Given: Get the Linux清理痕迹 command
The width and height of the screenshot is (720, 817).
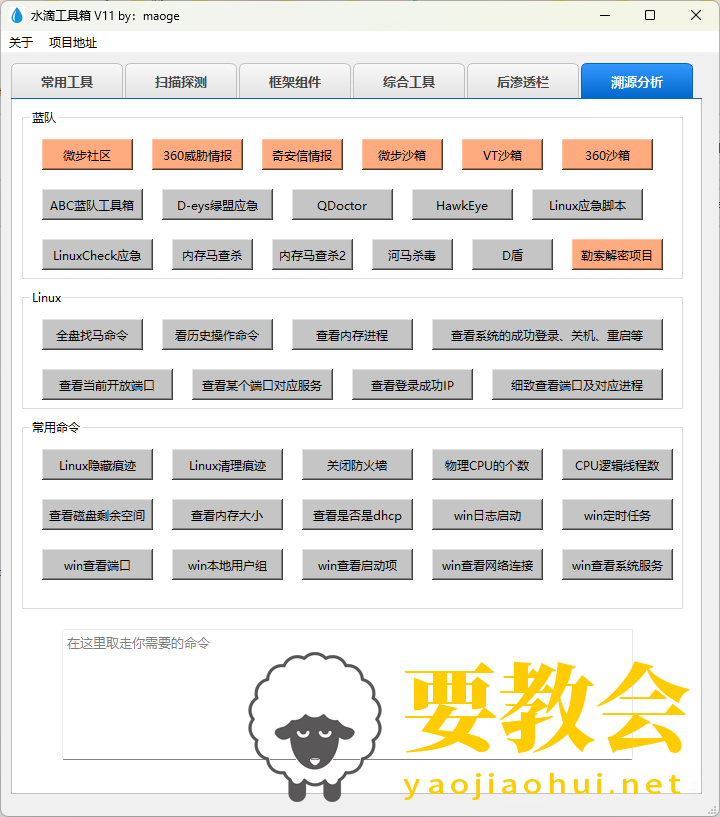Looking at the screenshot, I should [227, 465].
